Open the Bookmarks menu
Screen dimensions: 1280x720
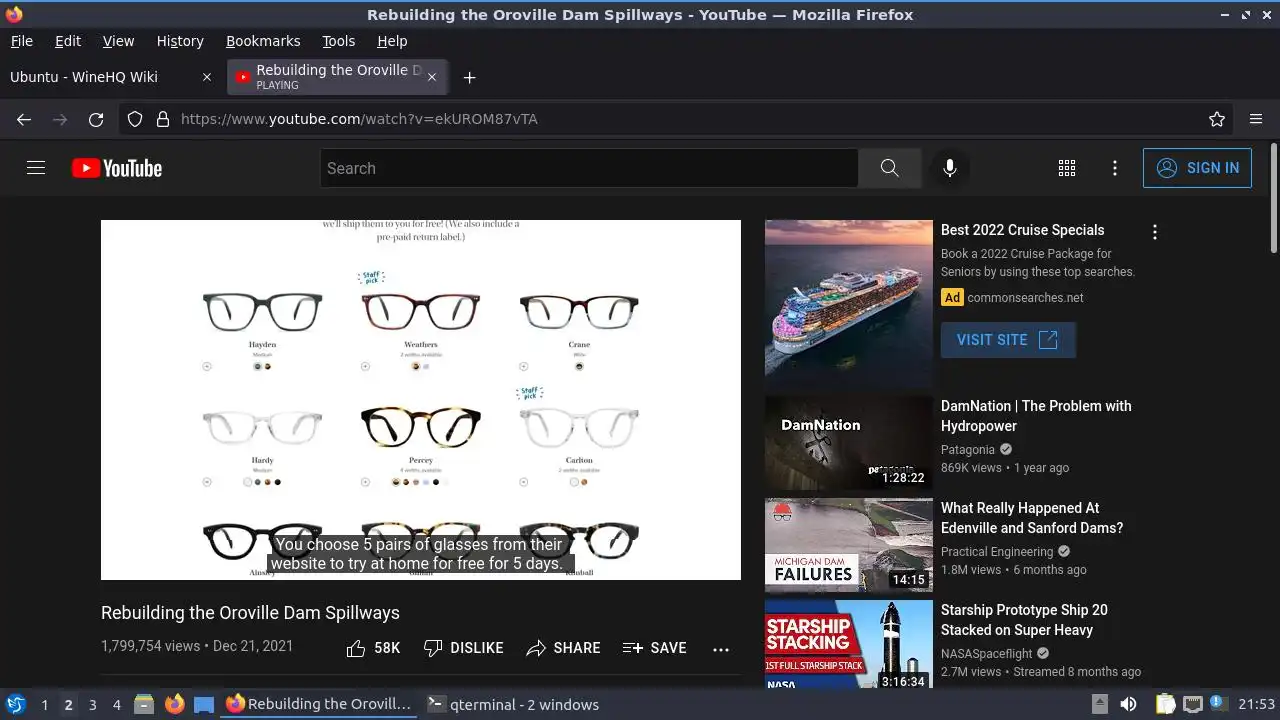(263, 41)
